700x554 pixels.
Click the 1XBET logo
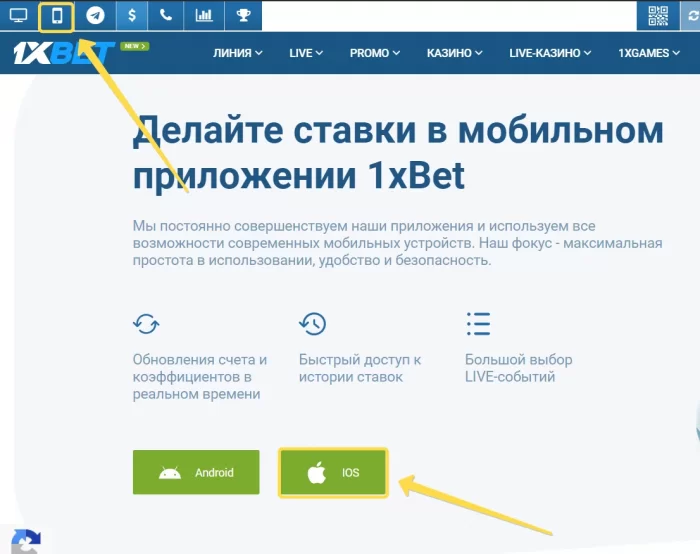coord(63,53)
